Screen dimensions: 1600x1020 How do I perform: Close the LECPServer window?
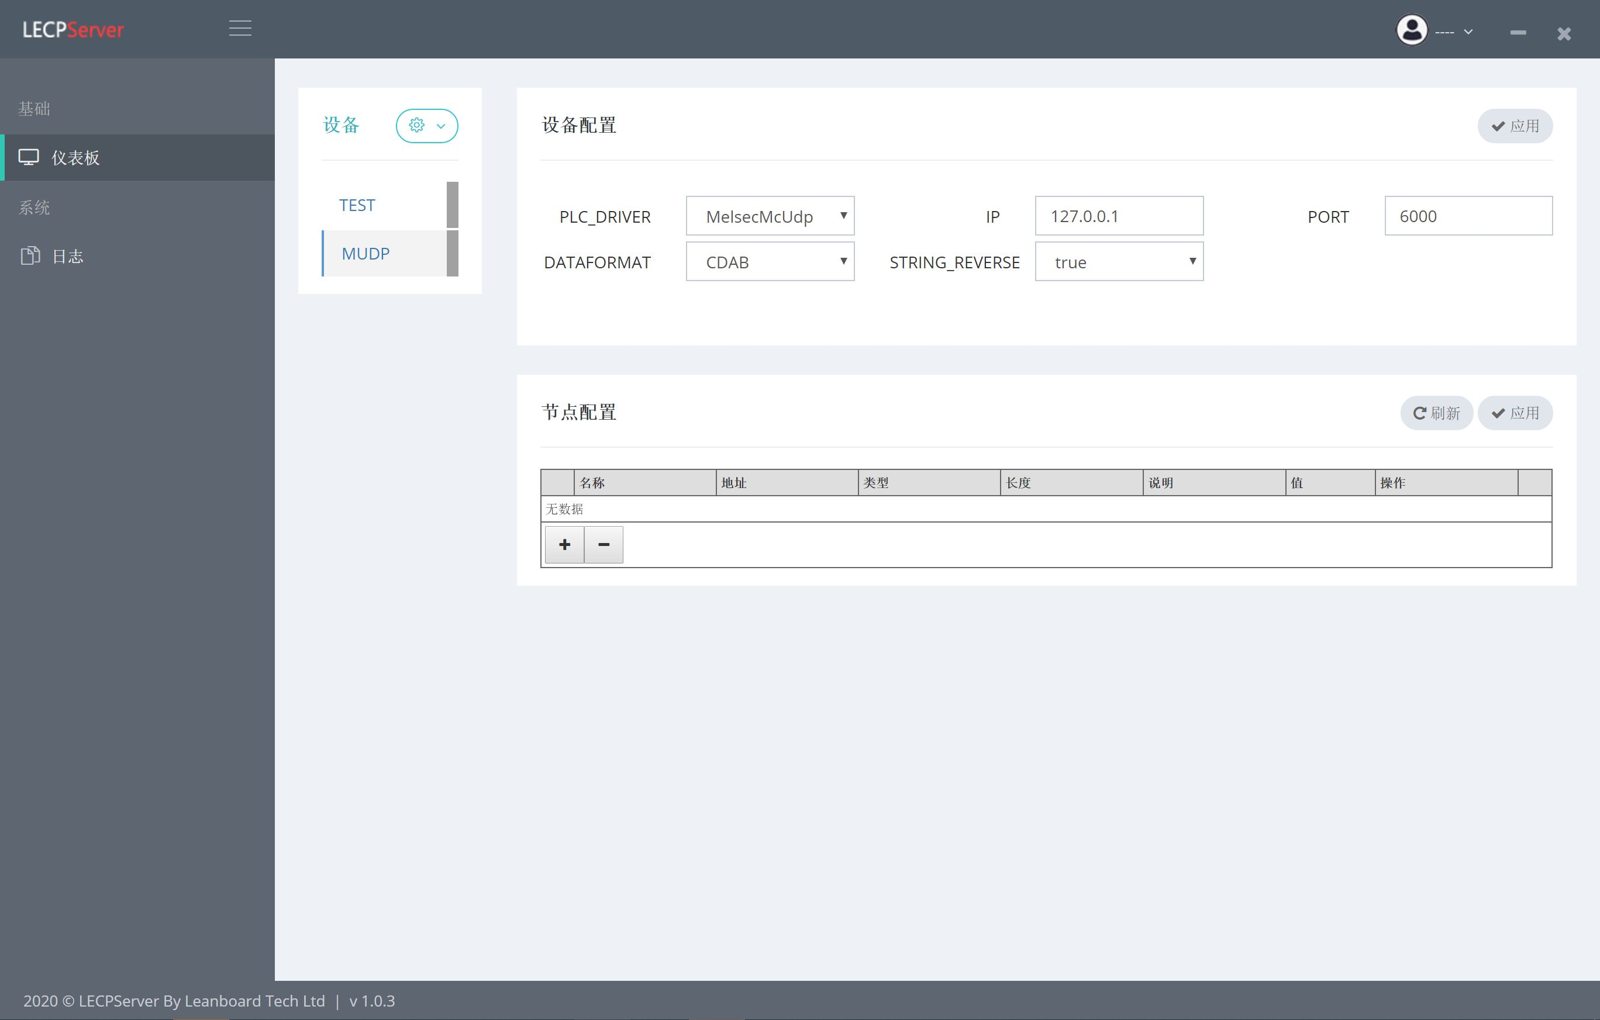[x=1564, y=34]
